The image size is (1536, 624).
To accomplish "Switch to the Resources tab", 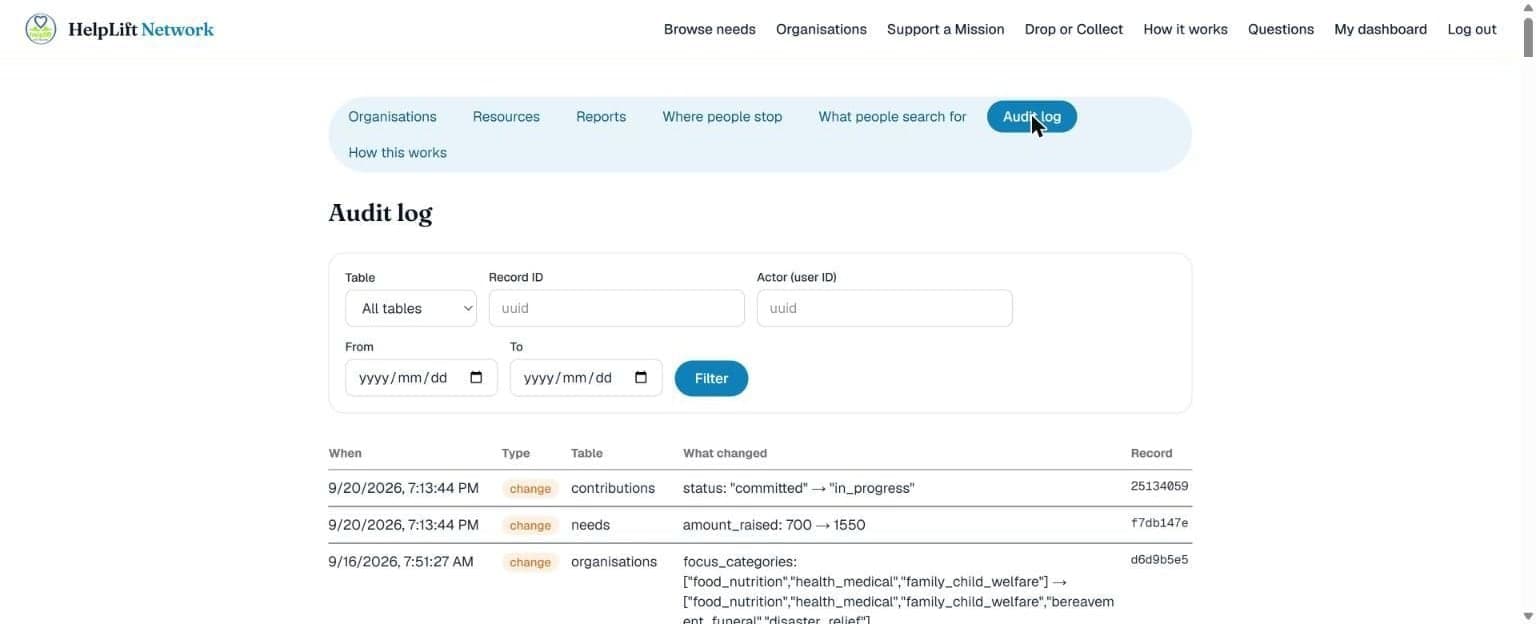I will [506, 117].
